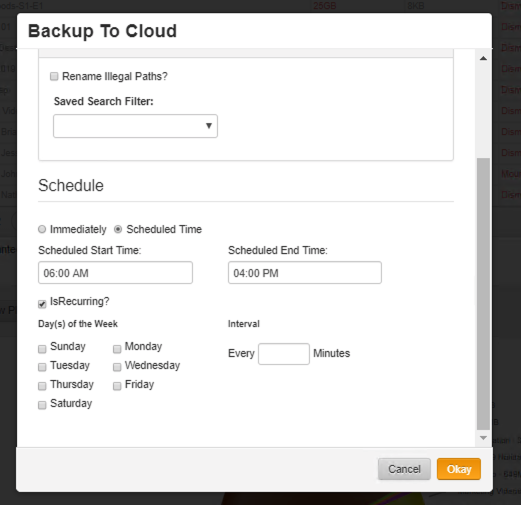Open the Saved Search Filter dropdown
521x505 pixels.
point(135,126)
